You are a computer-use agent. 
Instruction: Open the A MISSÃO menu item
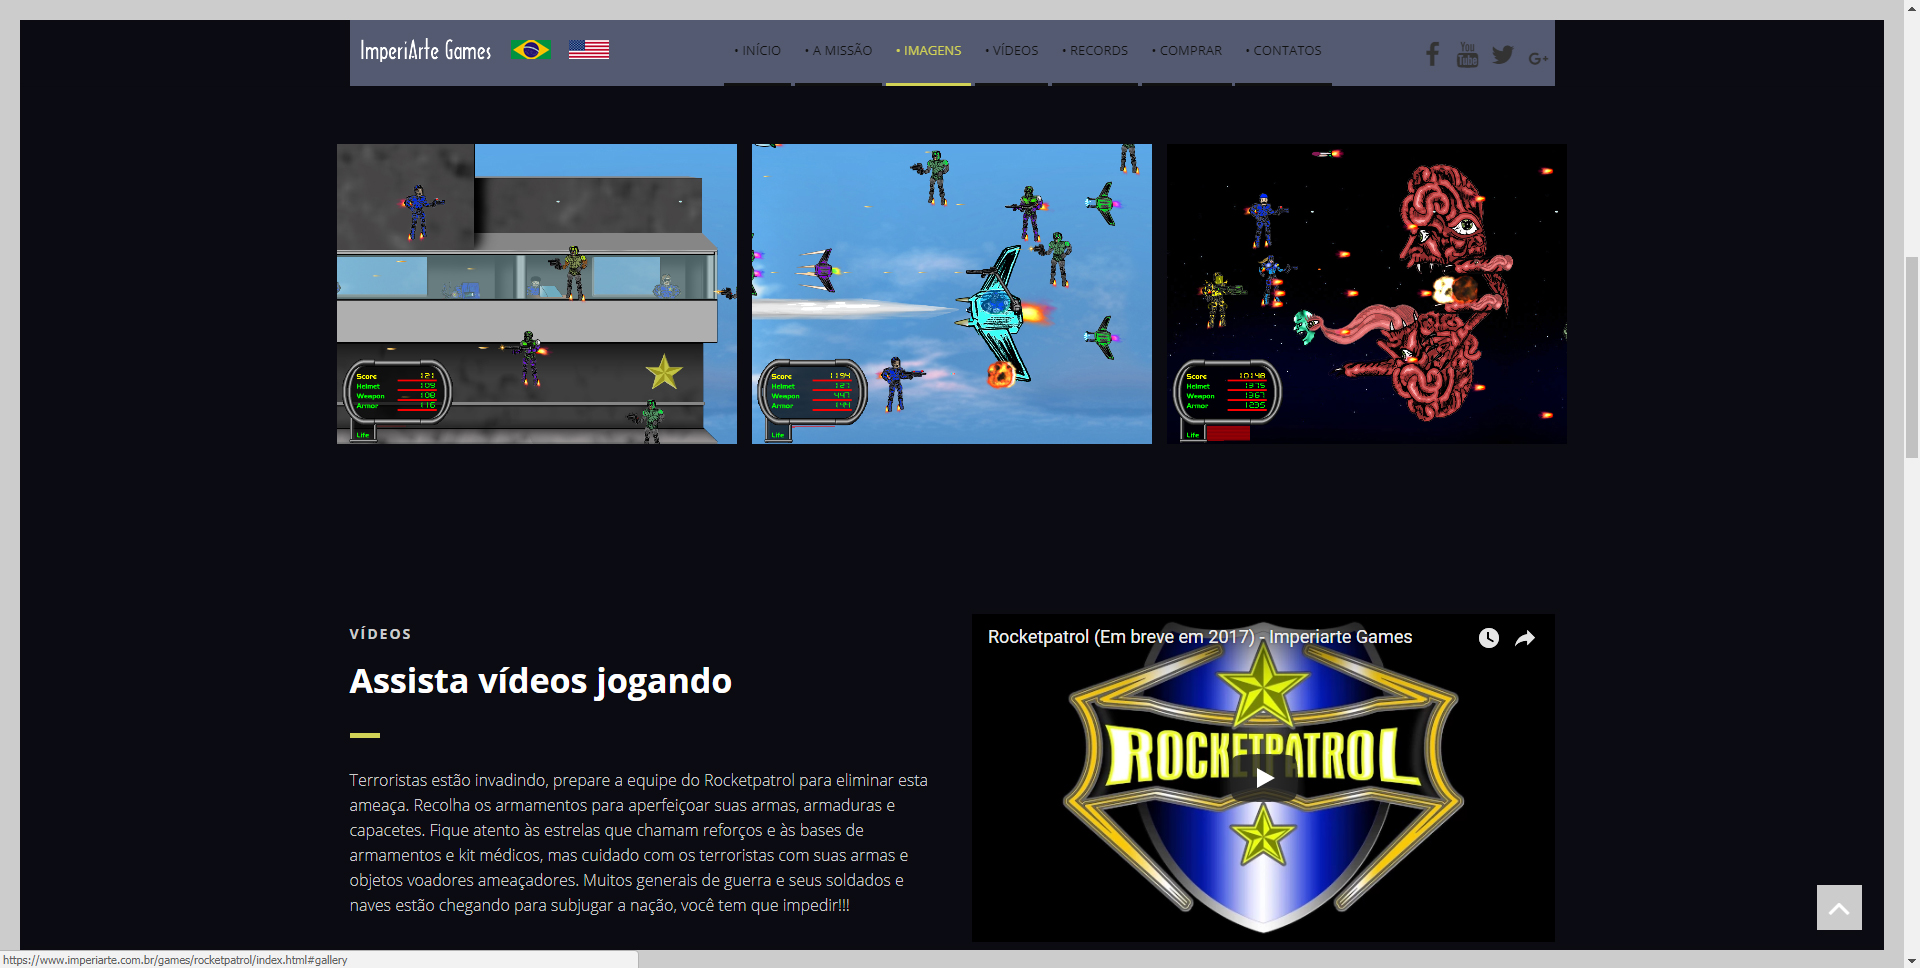click(x=838, y=51)
